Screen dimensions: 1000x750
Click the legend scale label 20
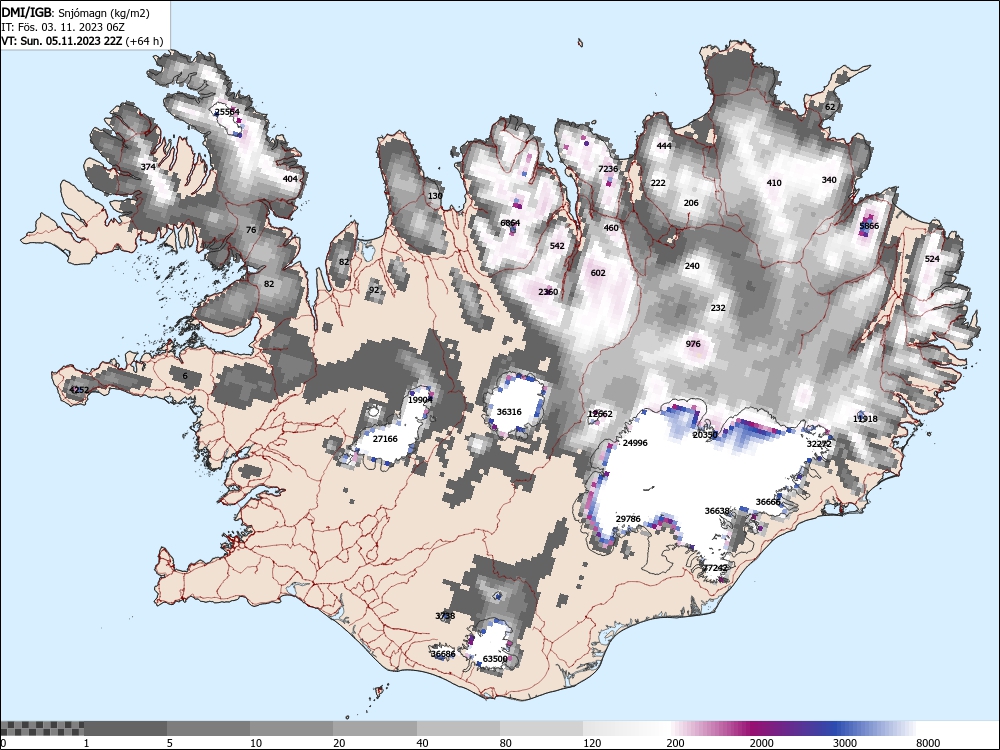pyautogui.click(x=340, y=743)
